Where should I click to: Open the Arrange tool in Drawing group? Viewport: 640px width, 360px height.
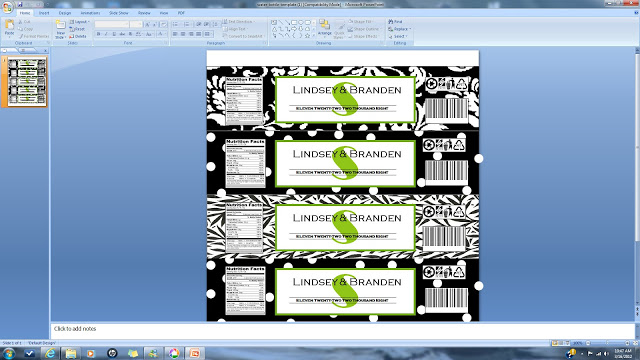point(324,28)
